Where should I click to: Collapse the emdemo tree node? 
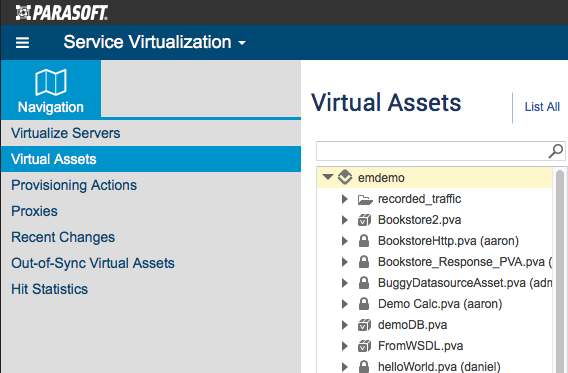[328, 177]
